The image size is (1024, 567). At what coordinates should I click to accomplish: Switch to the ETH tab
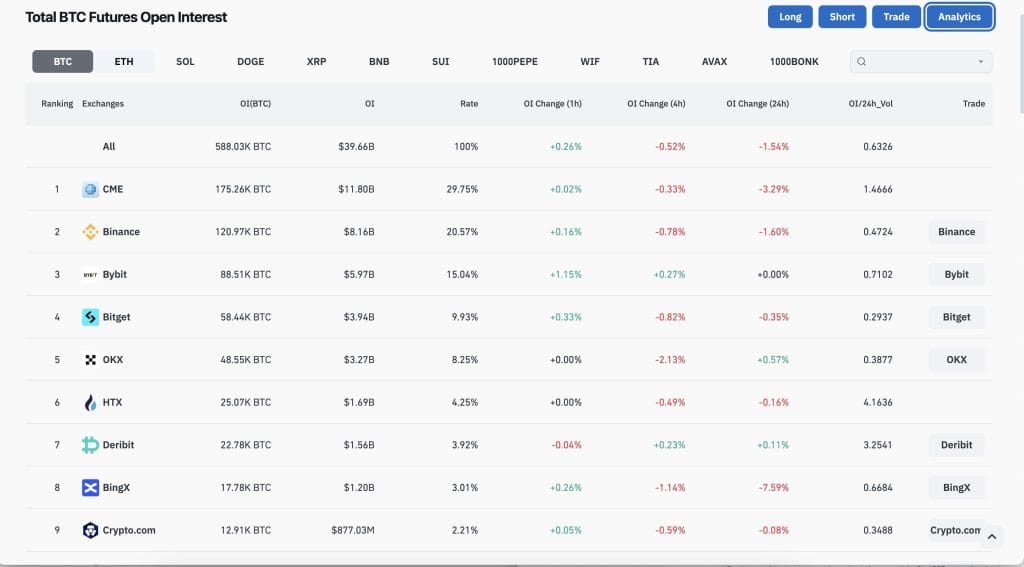(x=124, y=62)
